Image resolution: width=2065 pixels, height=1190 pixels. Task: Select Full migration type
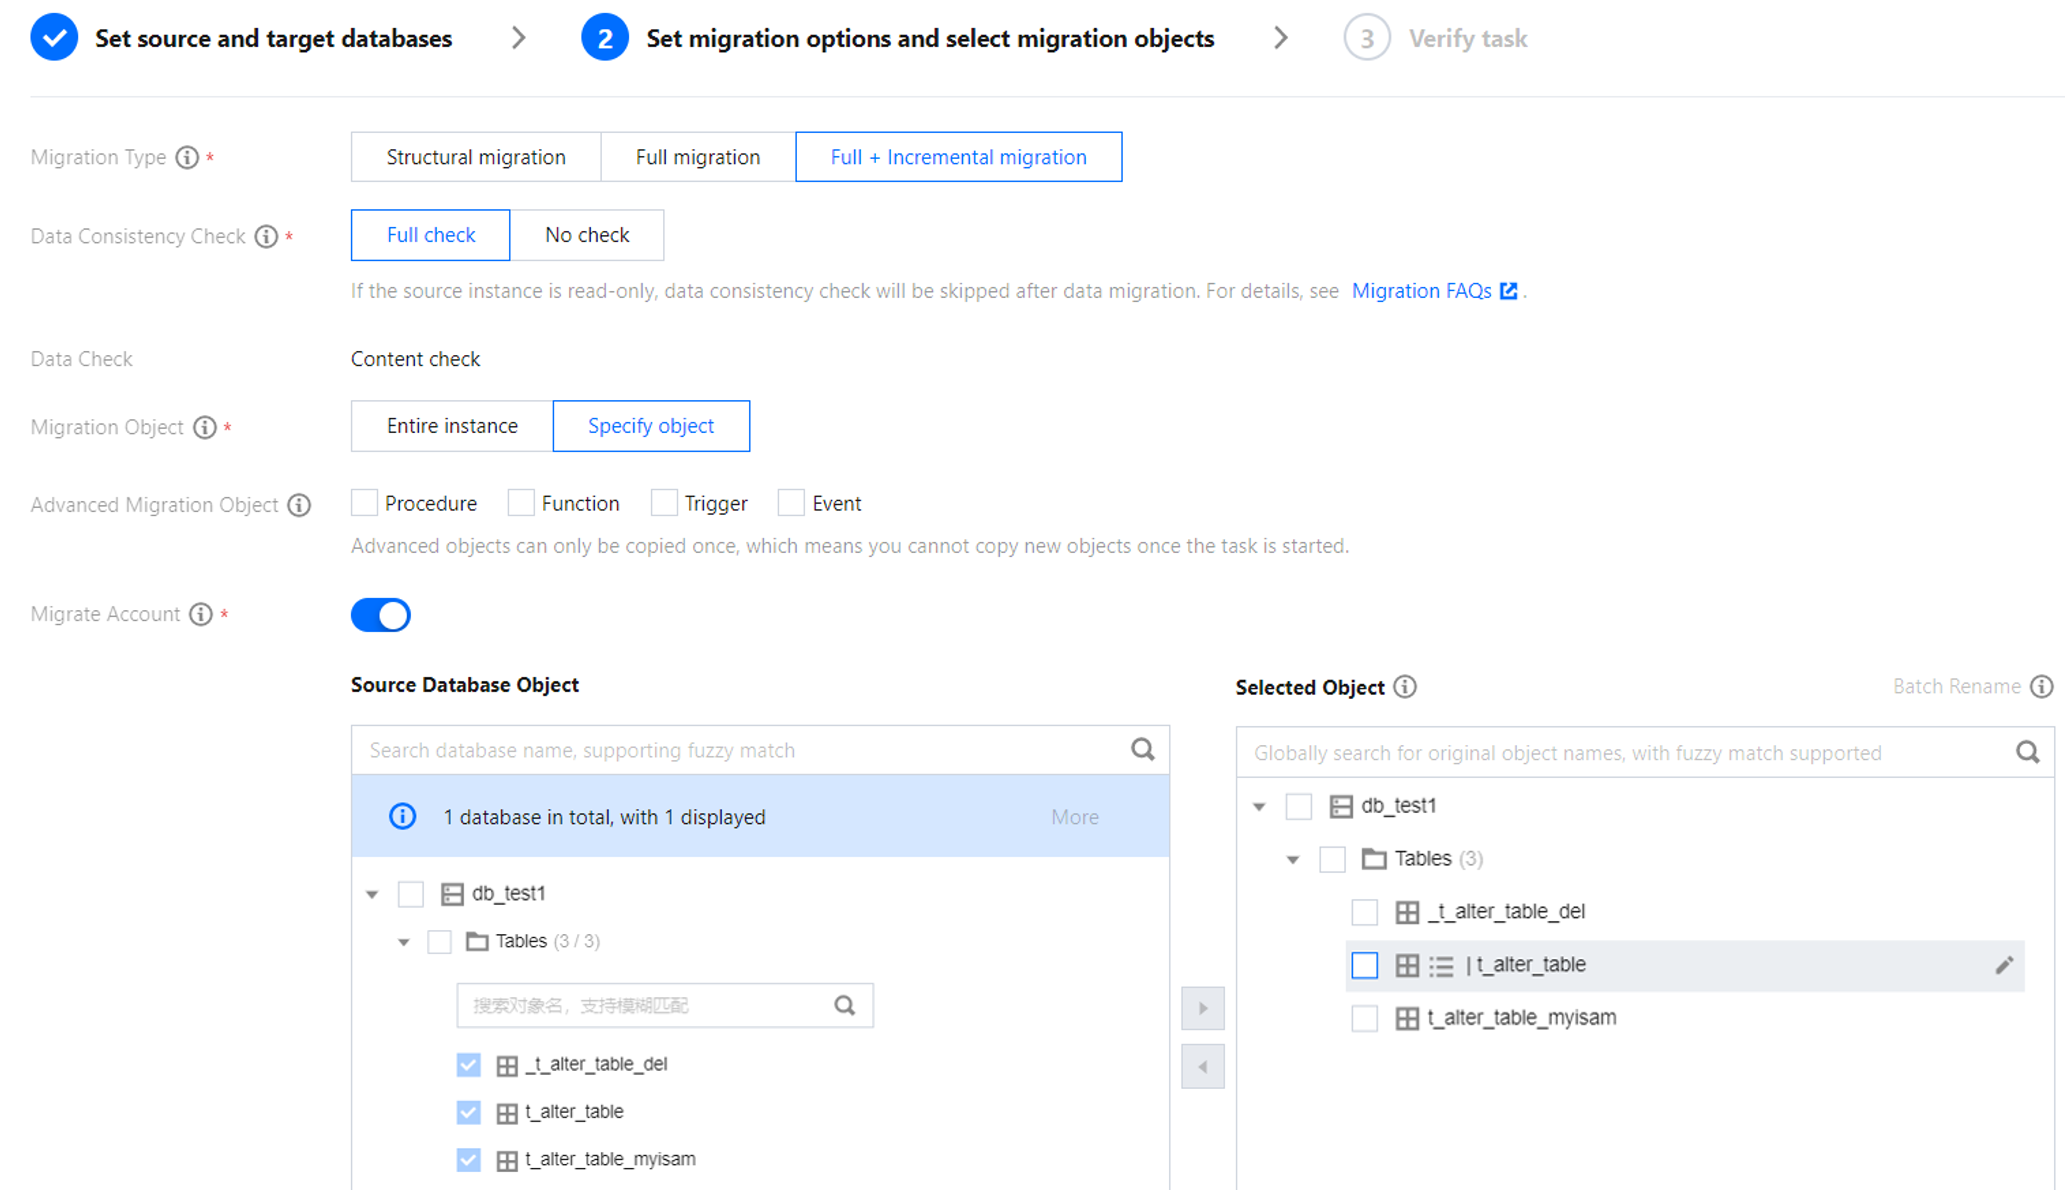(698, 157)
